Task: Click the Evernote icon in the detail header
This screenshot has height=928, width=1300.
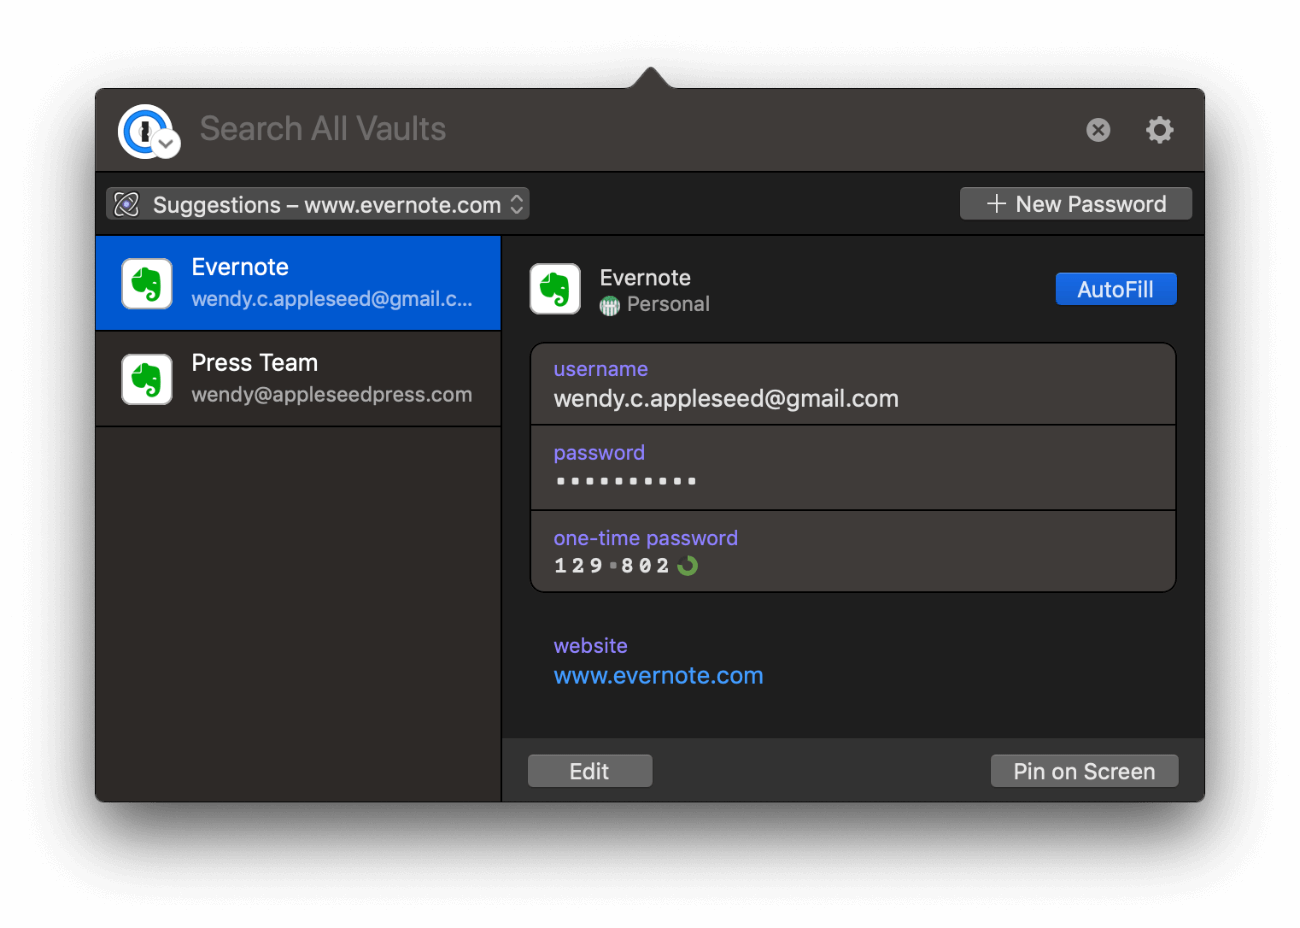Action: coord(556,288)
